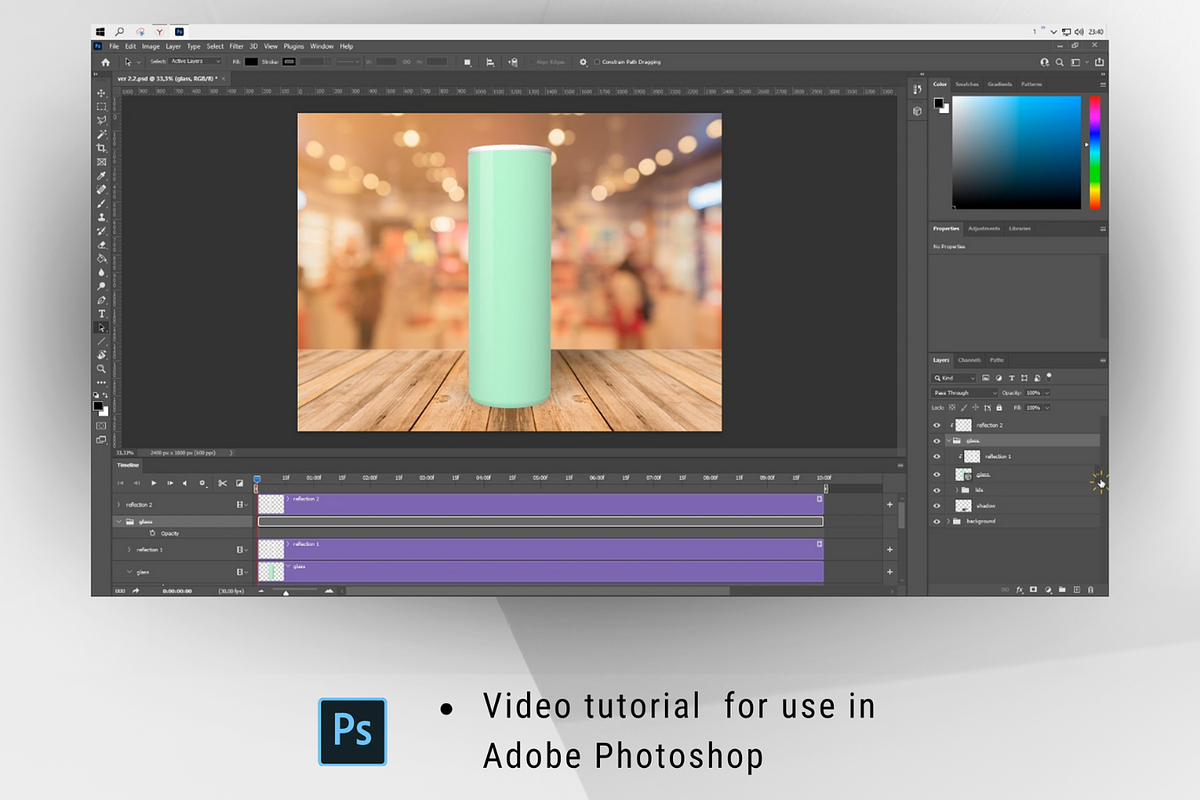Select the History Brush tool
This screenshot has width=1200, height=800.
[102, 232]
